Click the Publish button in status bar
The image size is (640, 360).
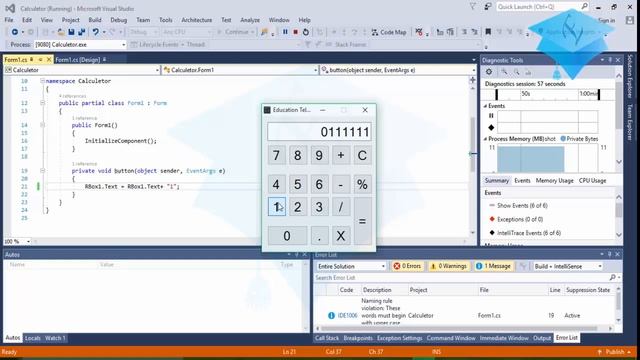pyautogui.click(x=614, y=352)
